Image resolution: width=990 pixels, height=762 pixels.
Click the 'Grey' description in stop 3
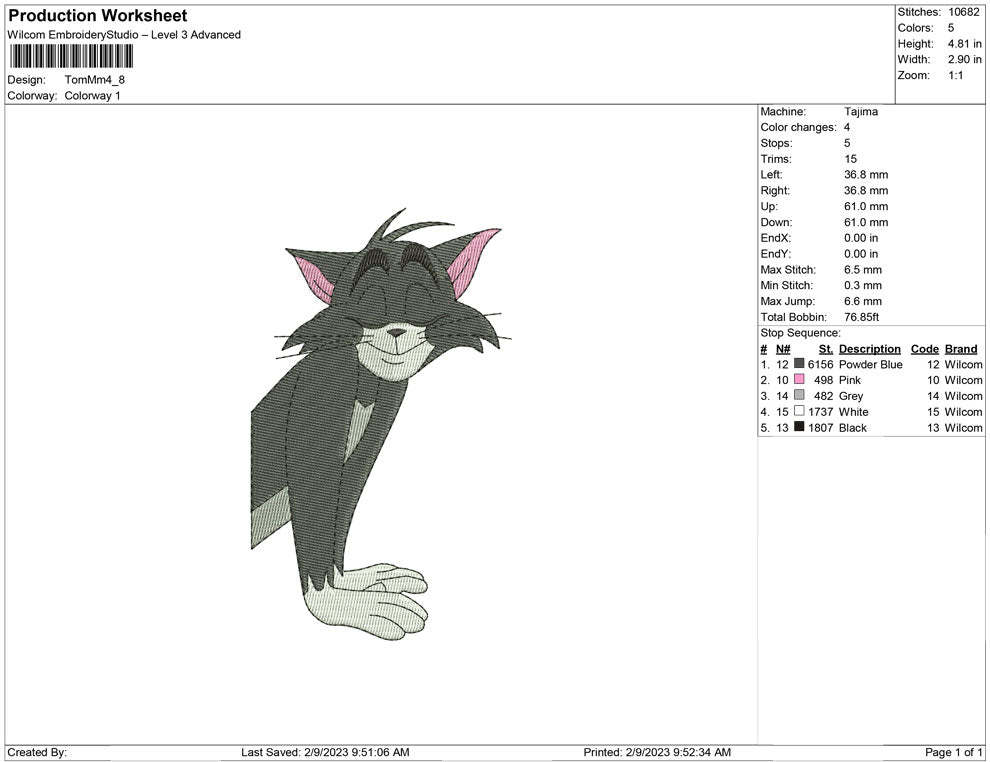[850, 396]
